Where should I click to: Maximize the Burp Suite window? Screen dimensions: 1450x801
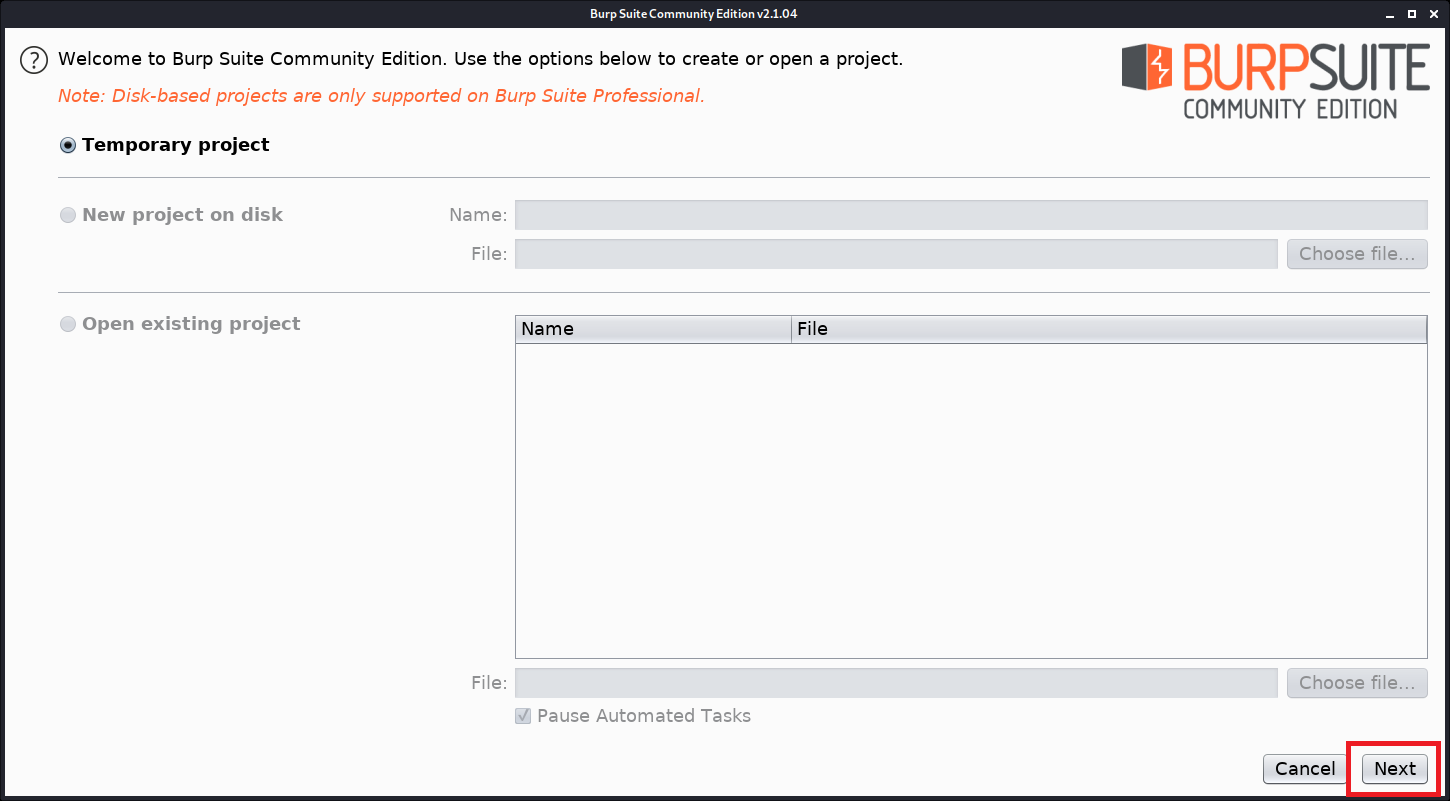(x=1411, y=14)
